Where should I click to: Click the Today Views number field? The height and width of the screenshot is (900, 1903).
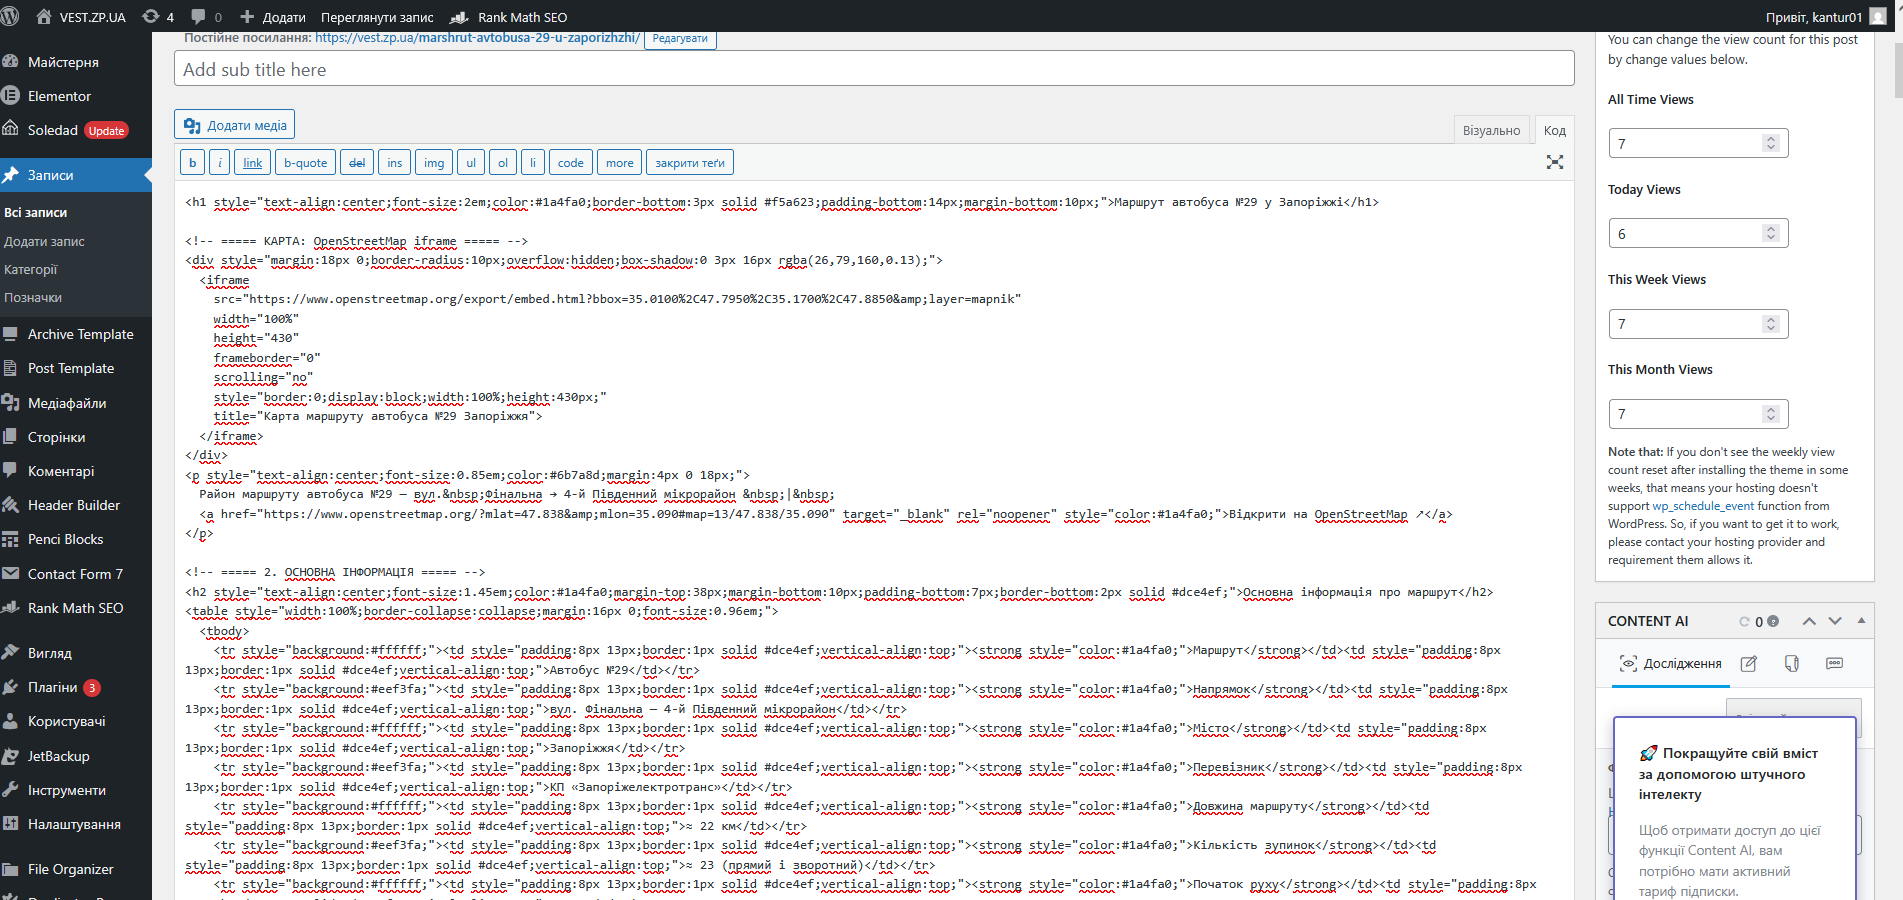[x=1698, y=233]
